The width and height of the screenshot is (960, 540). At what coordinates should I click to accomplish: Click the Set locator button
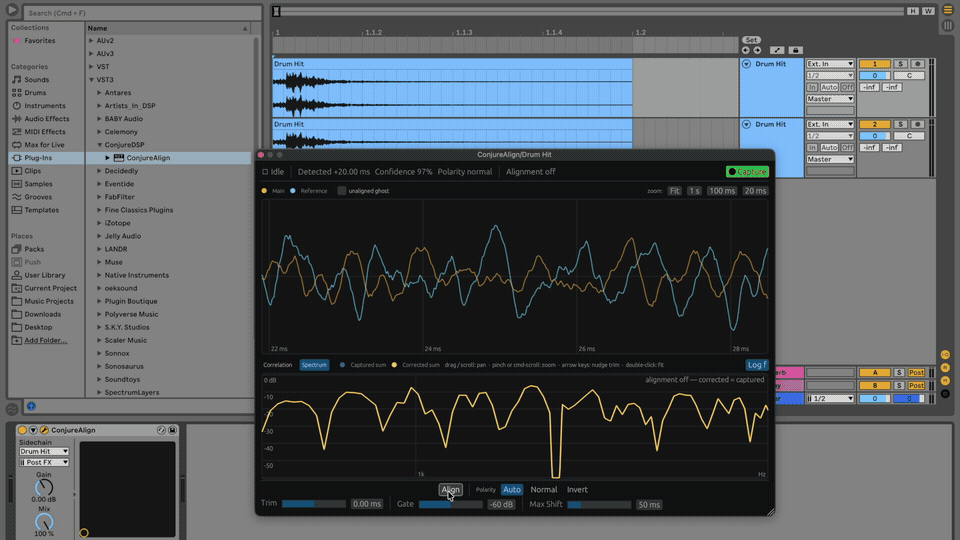pos(751,40)
